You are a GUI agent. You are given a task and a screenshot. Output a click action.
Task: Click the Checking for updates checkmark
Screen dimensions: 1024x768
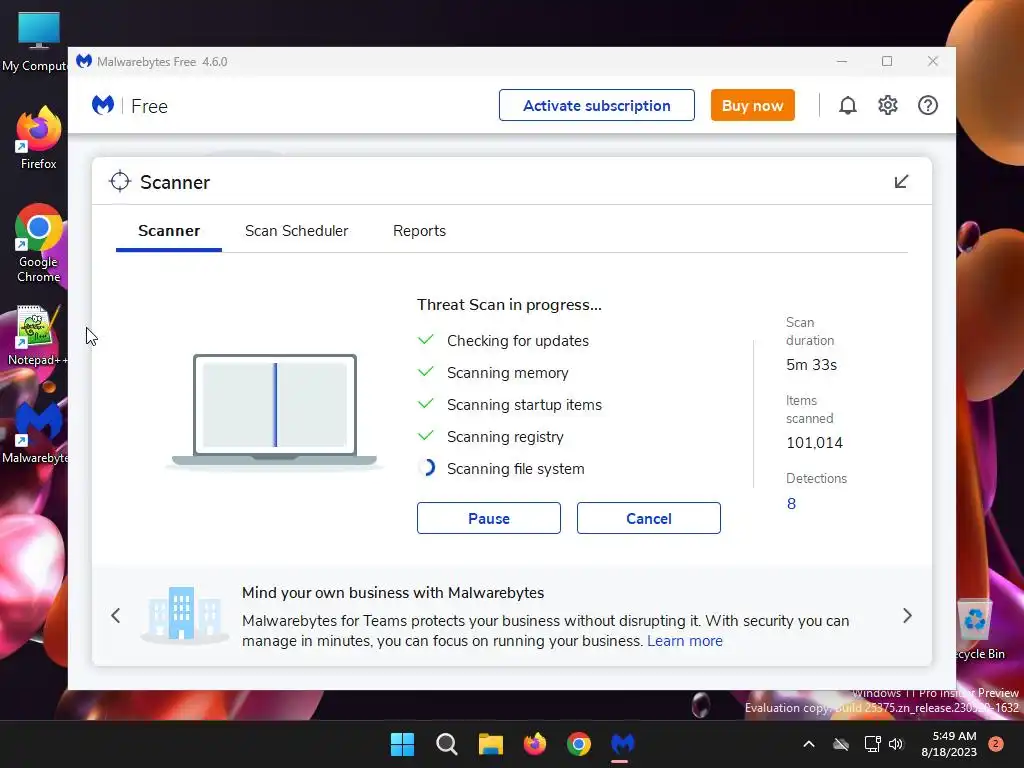pyautogui.click(x=426, y=340)
